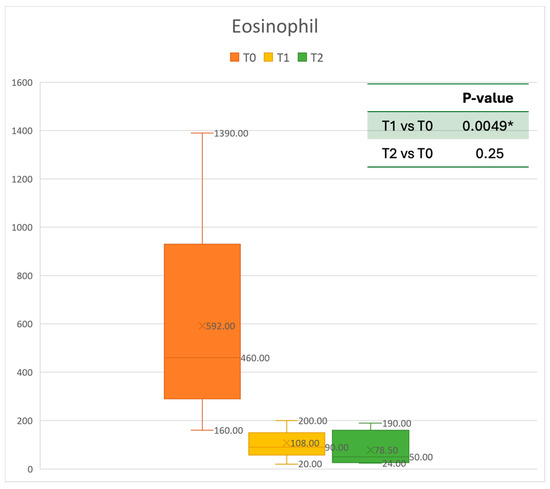
Task: Select the 1390.00 upper whisker label
Action: click(231, 134)
